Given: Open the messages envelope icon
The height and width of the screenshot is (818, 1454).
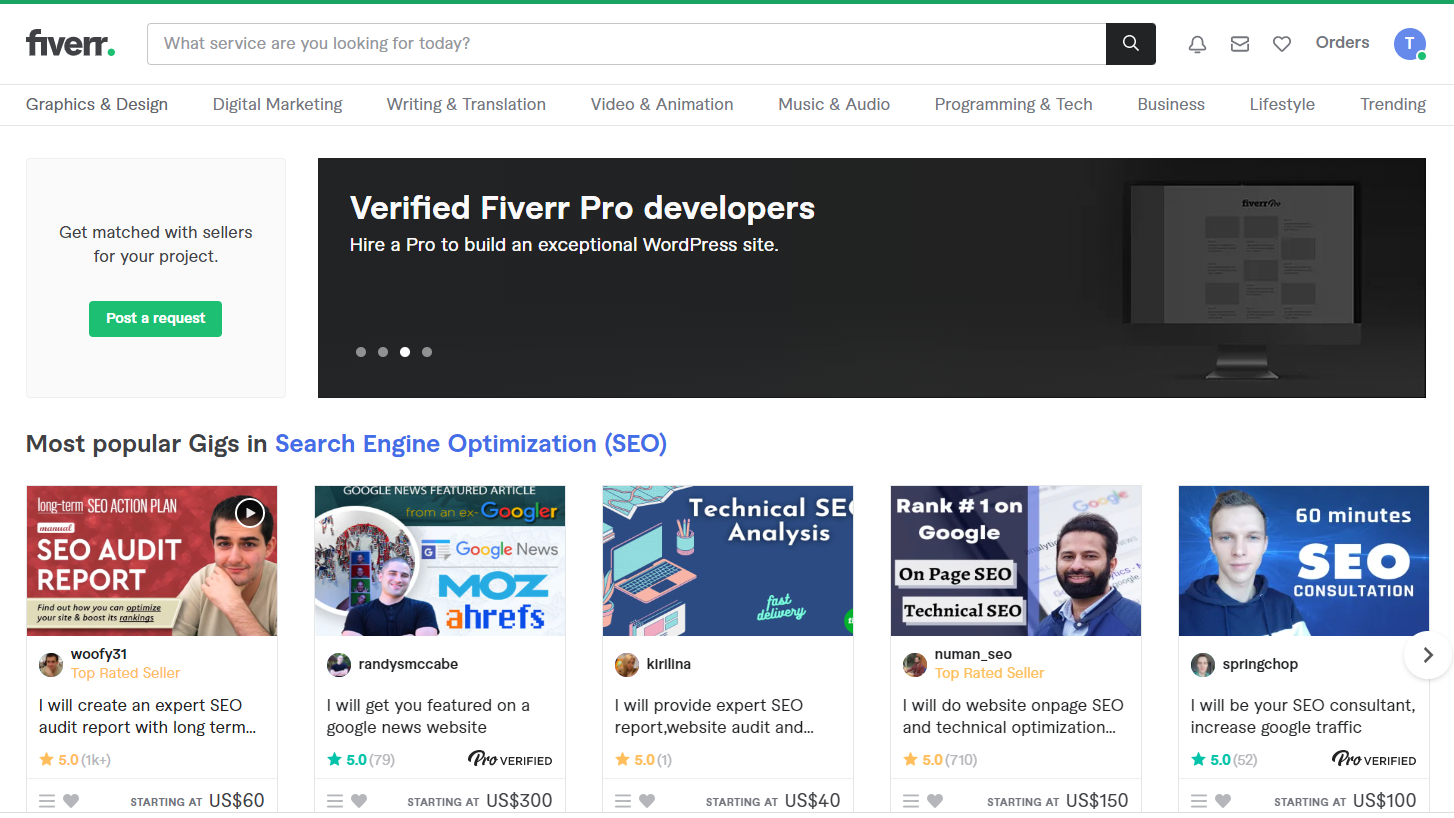Looking at the screenshot, I should coord(1240,44).
